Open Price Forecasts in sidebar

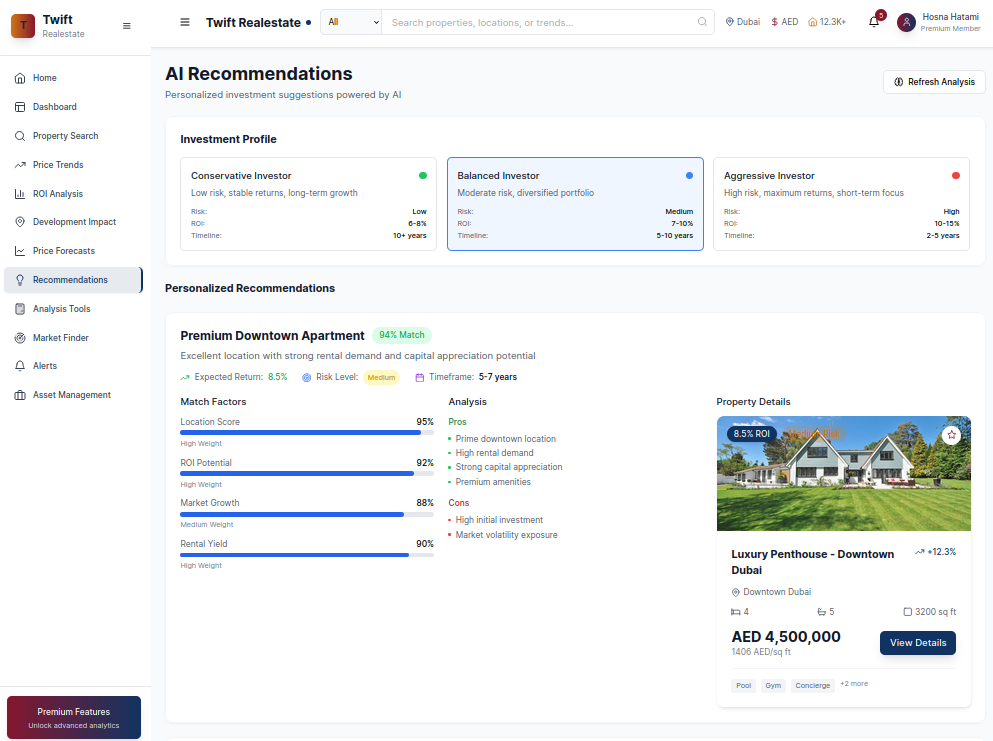64,251
